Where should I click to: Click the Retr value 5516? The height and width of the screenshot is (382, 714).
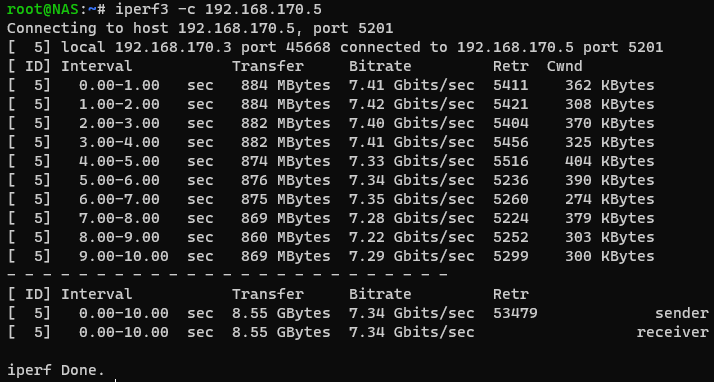511,161
